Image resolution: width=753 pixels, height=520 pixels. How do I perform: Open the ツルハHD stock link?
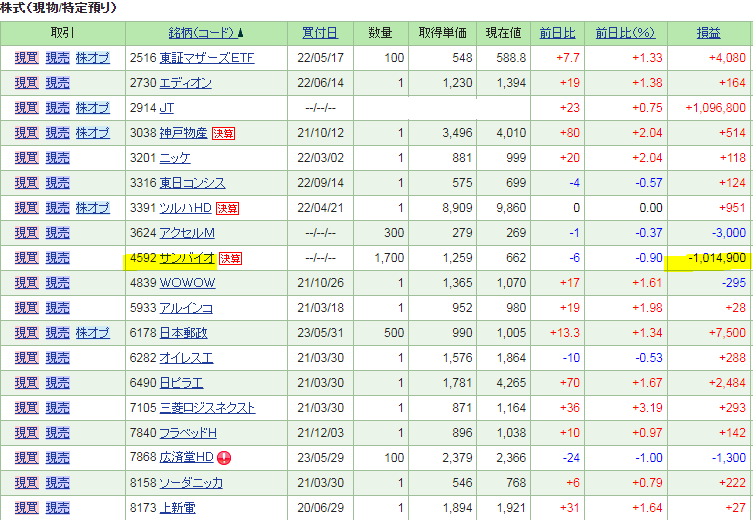(x=185, y=208)
